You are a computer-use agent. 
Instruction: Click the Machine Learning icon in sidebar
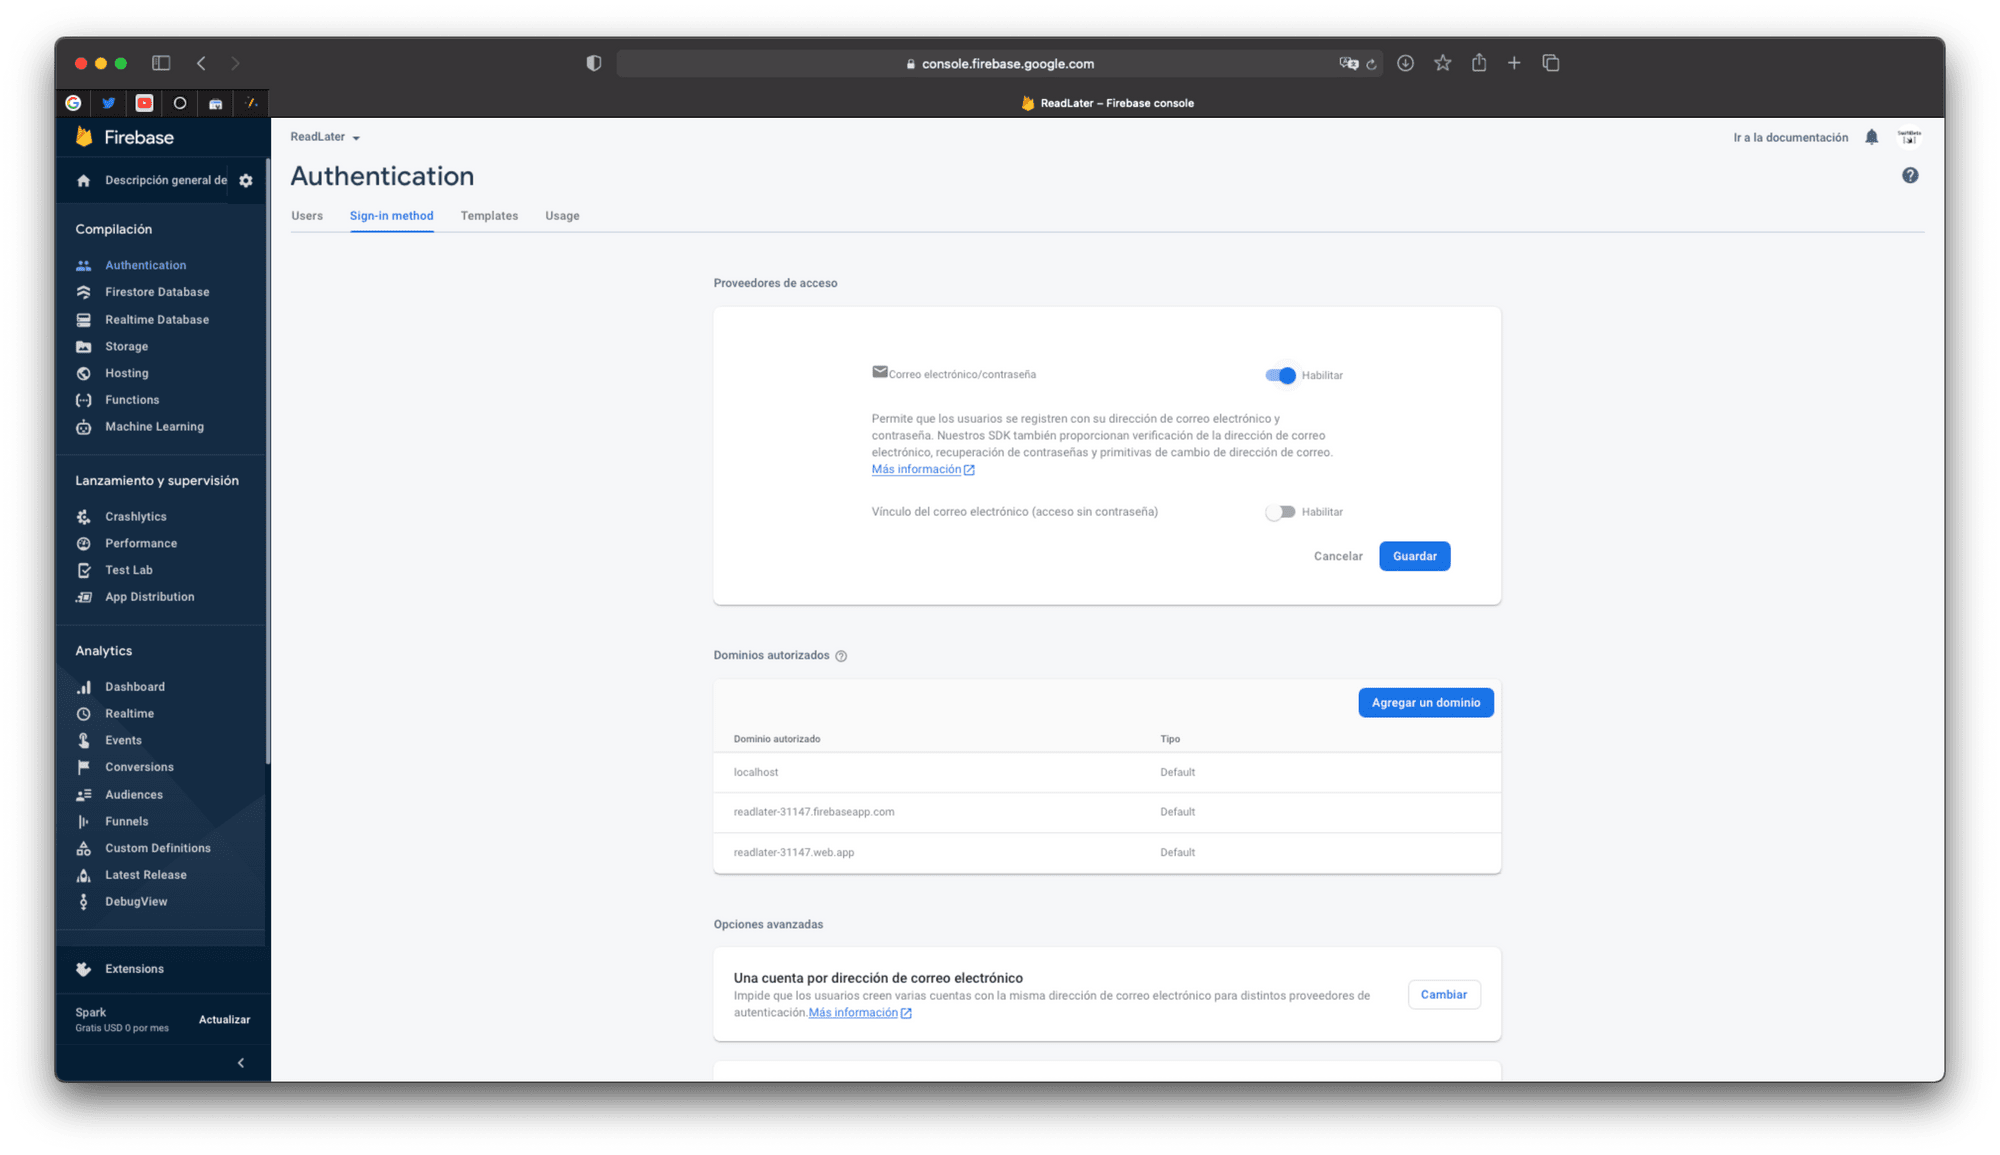85,426
